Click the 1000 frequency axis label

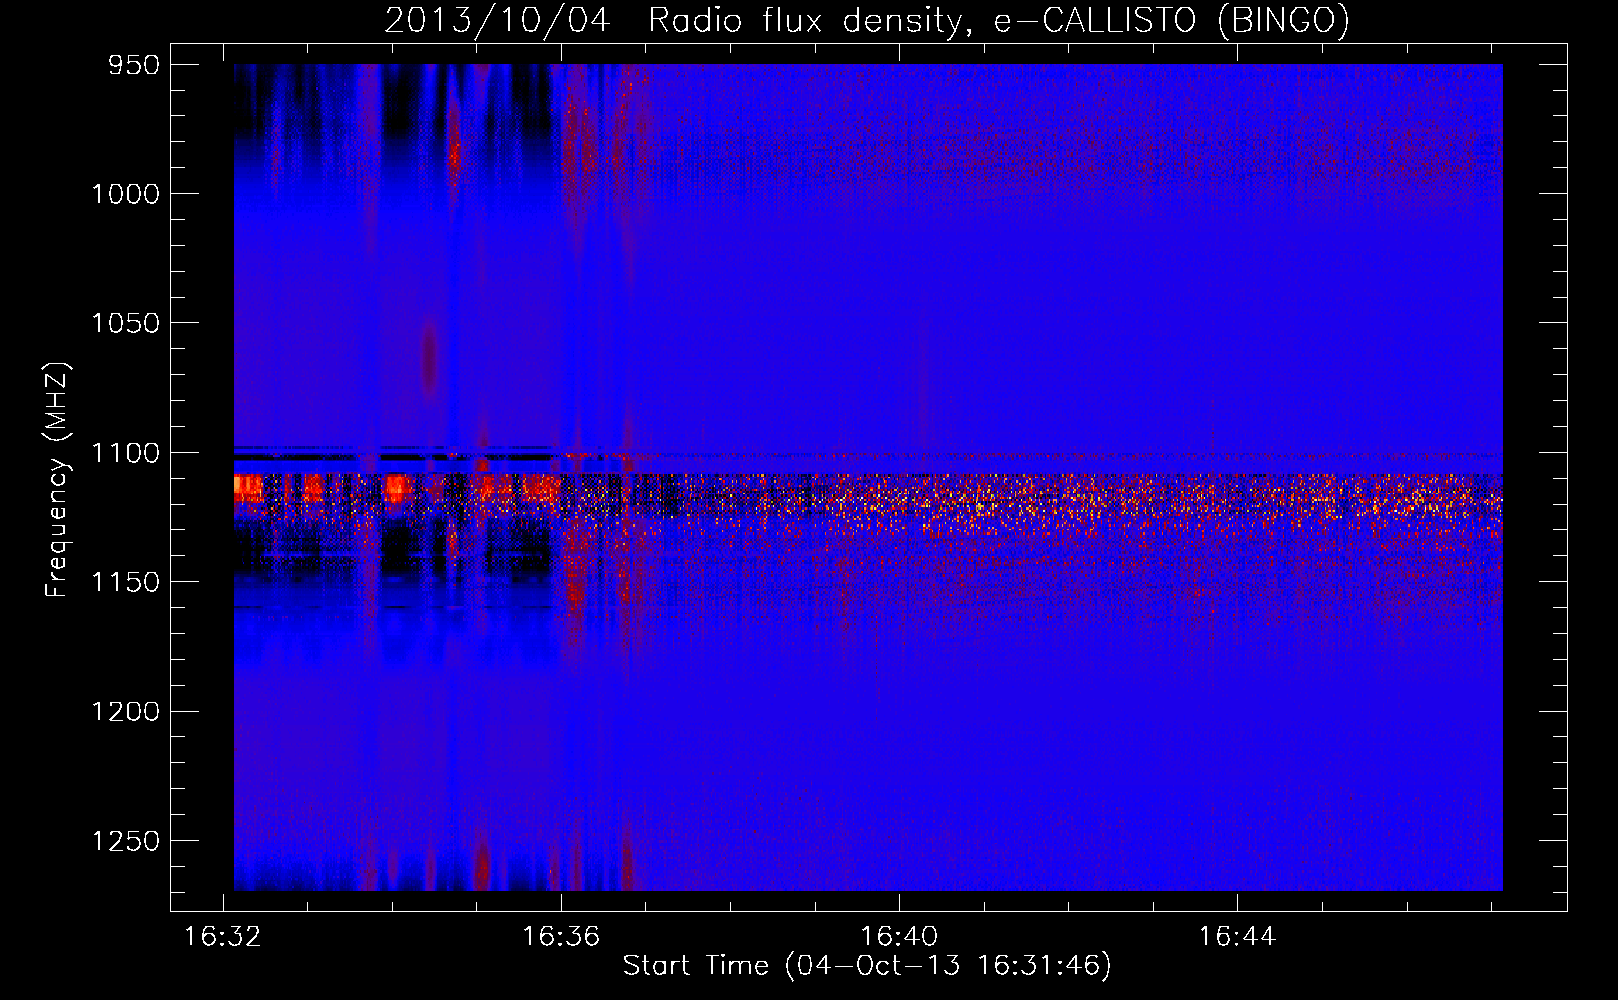pyautogui.click(x=125, y=194)
